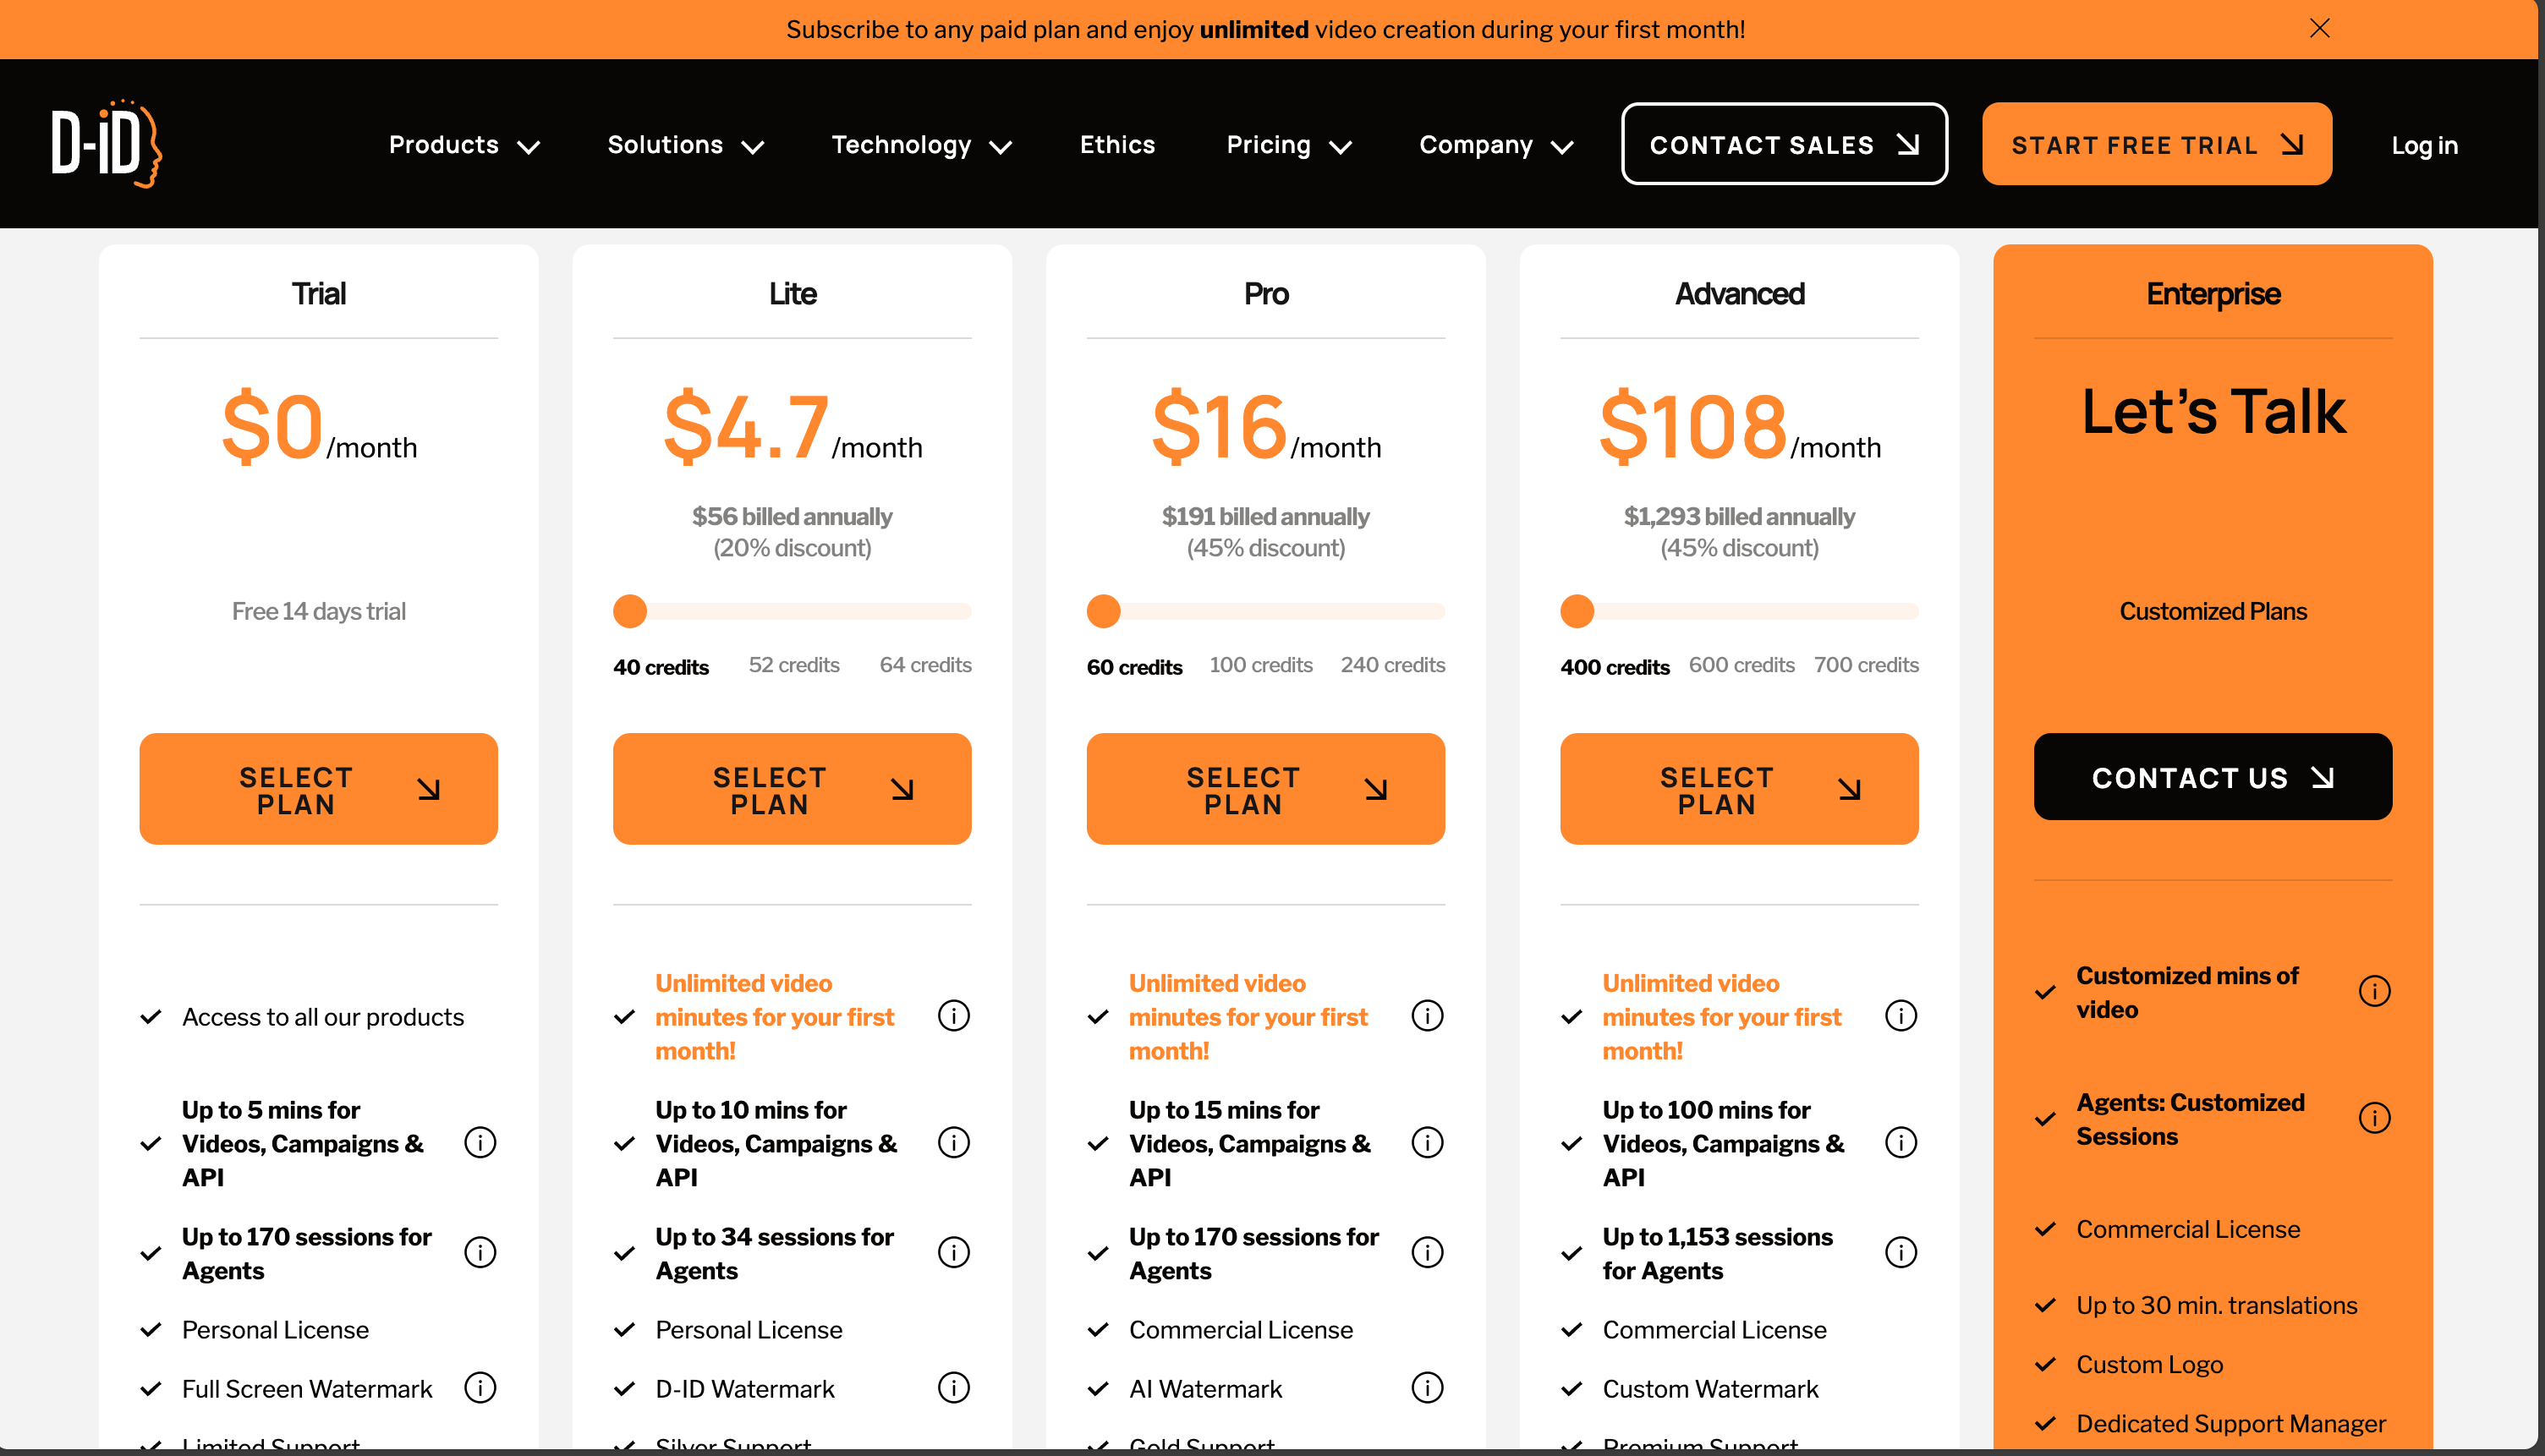
Task: Show info for Enterprise Customized mins of video
Action: [x=2374, y=991]
